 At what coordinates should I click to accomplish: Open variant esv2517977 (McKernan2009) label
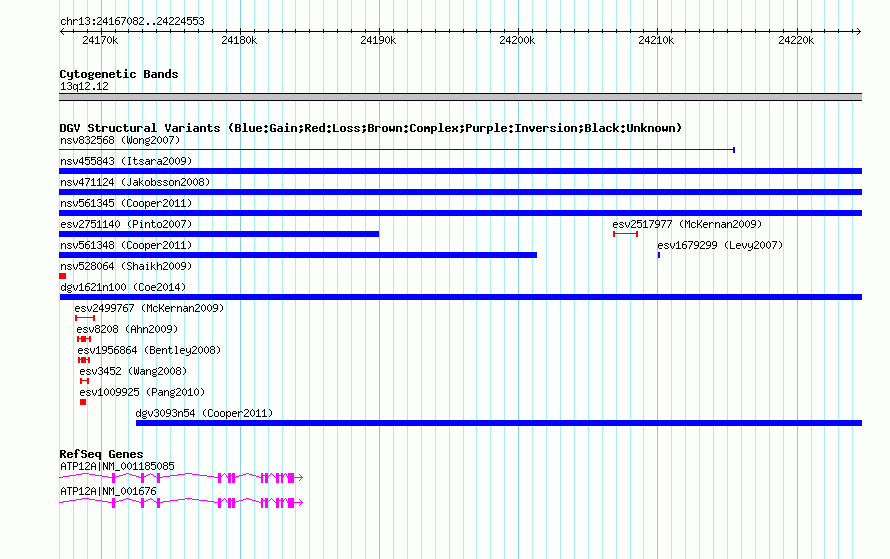(x=687, y=224)
